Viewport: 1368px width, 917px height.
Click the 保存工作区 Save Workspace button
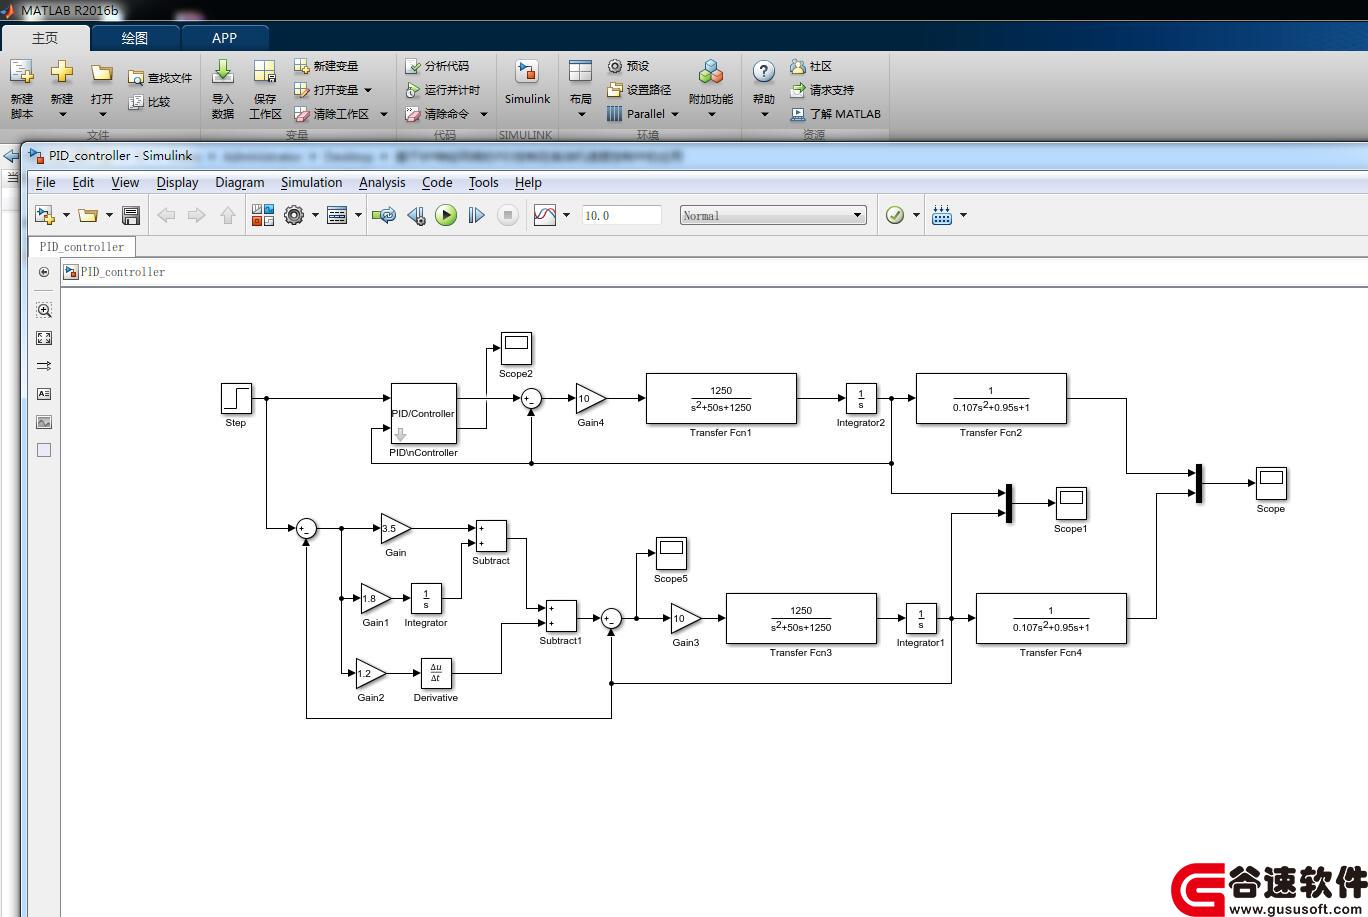[265, 89]
